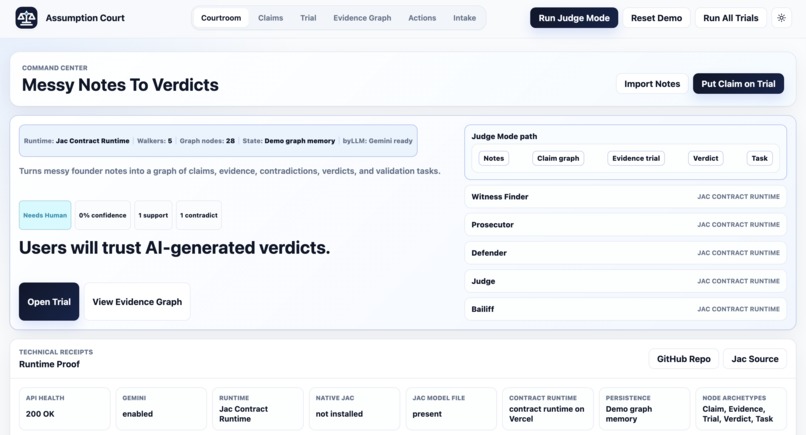Switch to the Intake tab
806x435 pixels.
tap(464, 18)
